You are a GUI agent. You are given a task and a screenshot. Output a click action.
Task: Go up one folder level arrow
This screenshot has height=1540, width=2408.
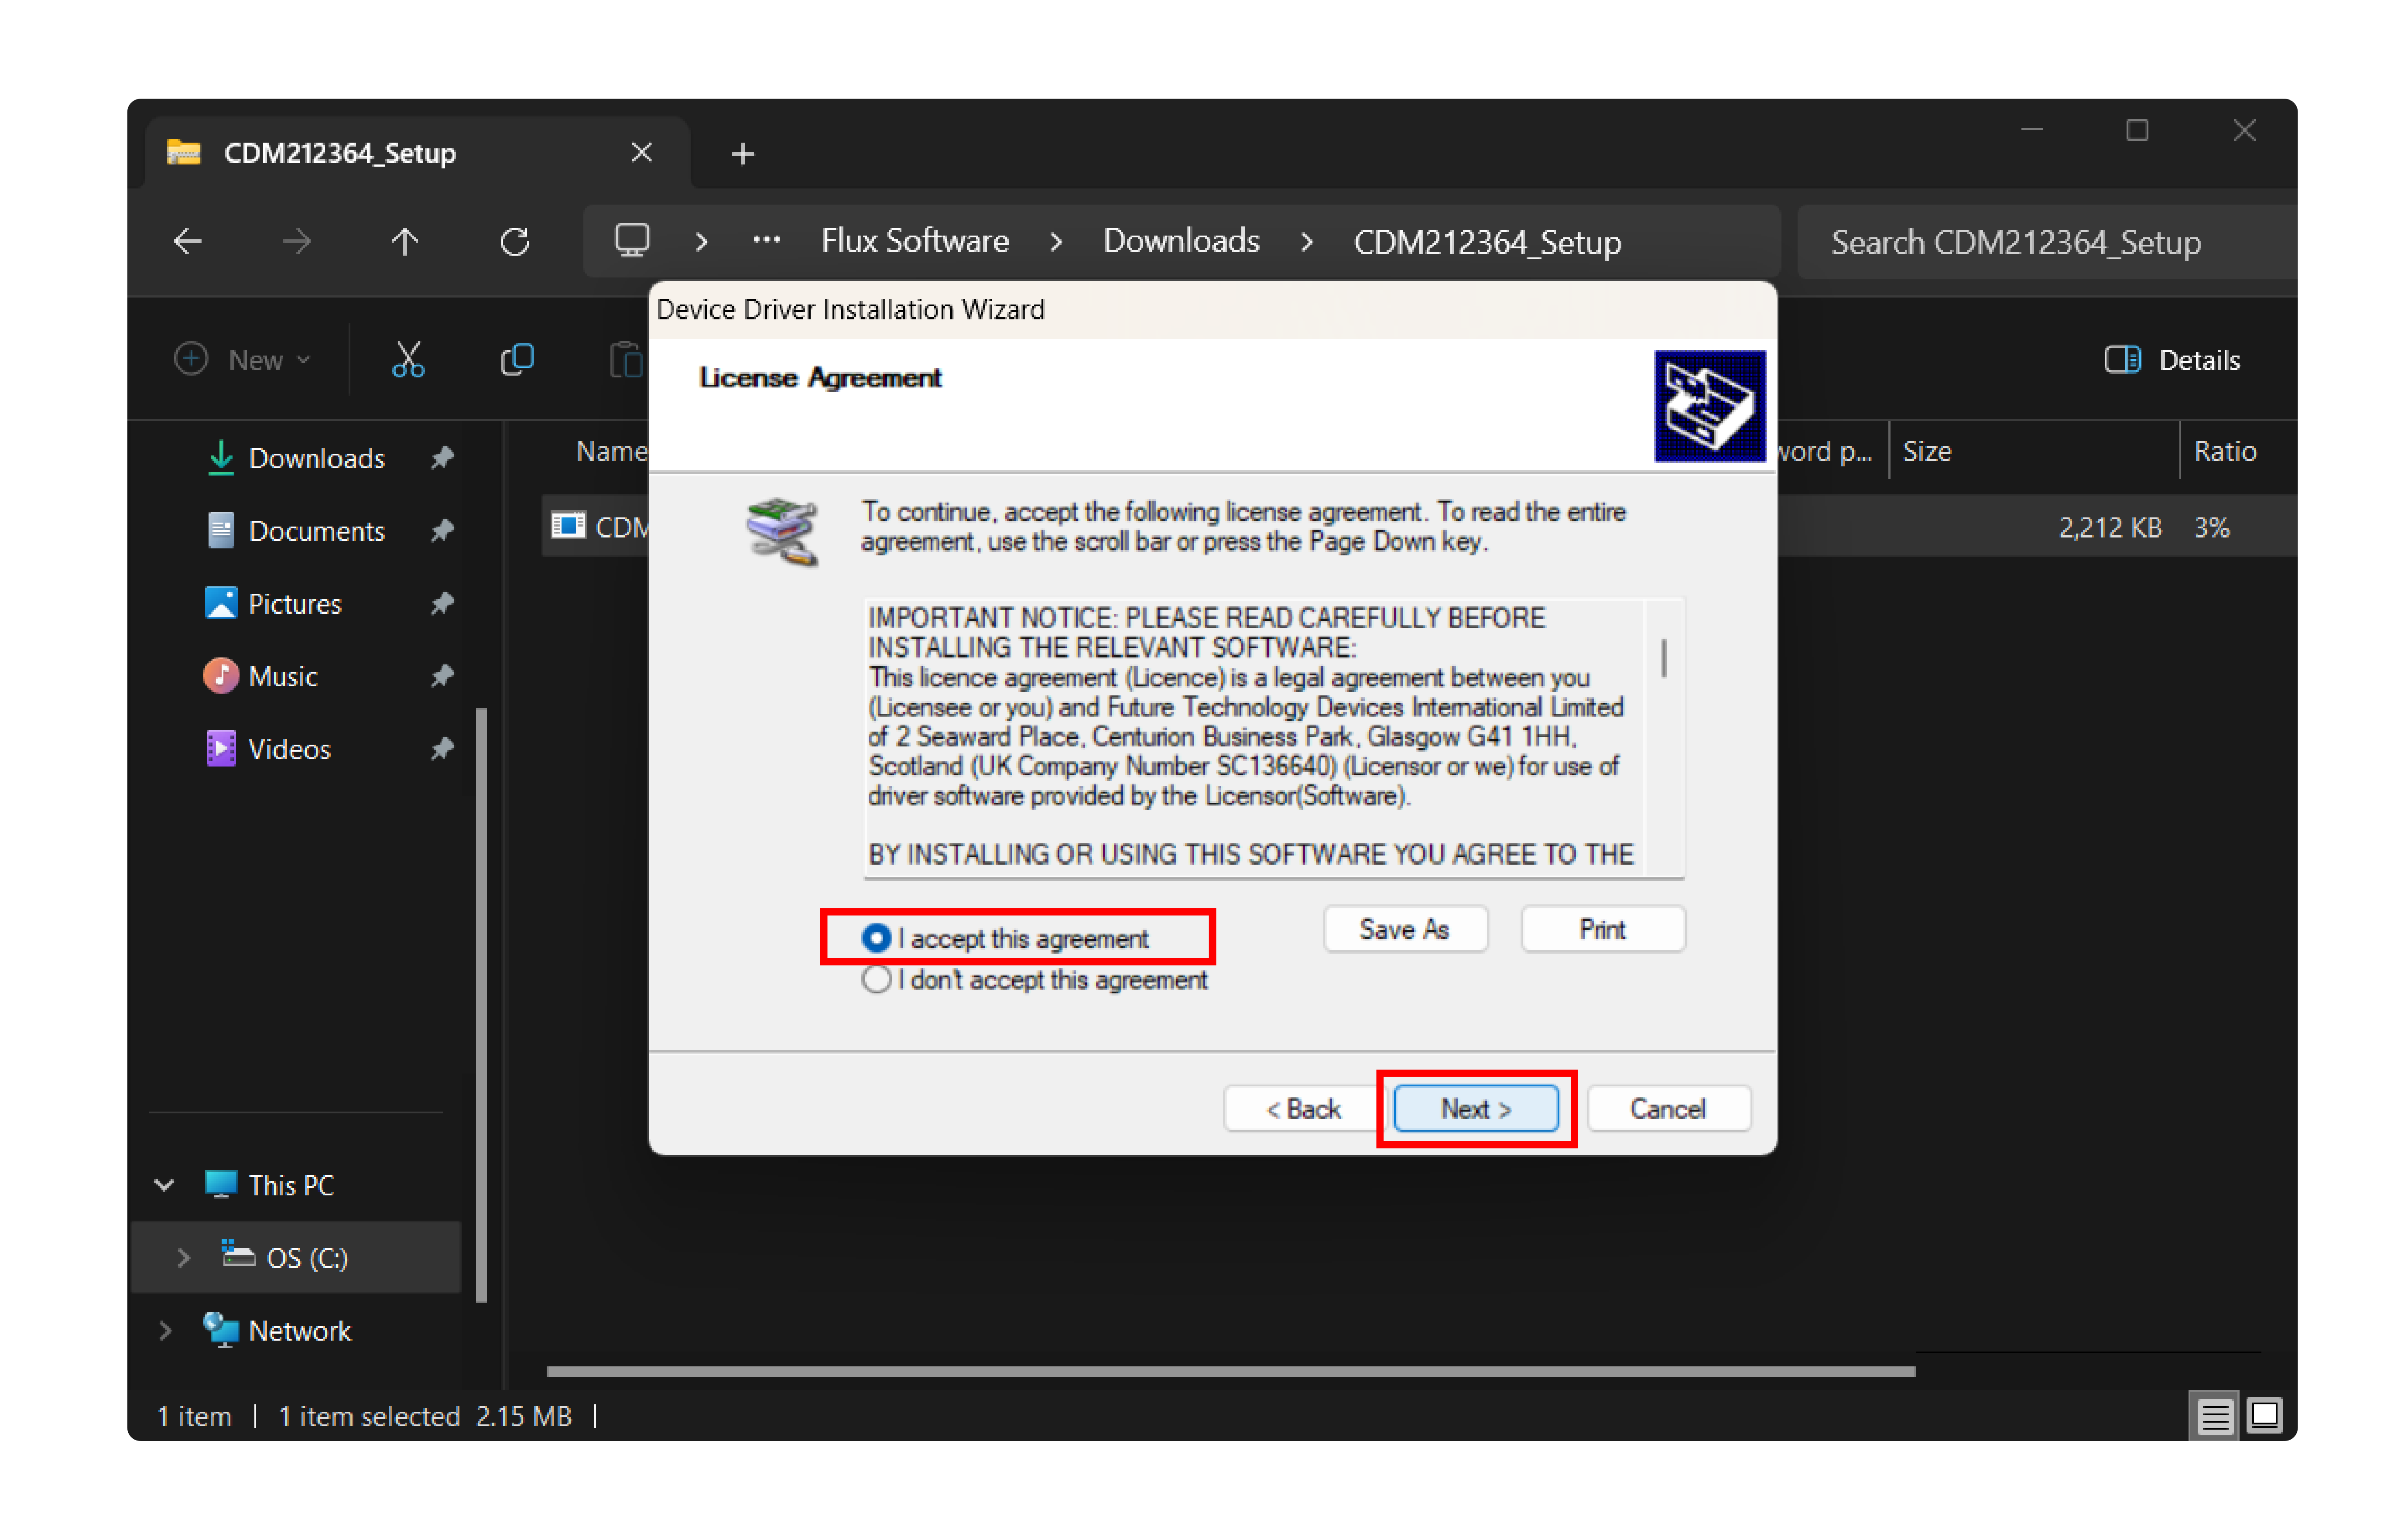(x=405, y=241)
